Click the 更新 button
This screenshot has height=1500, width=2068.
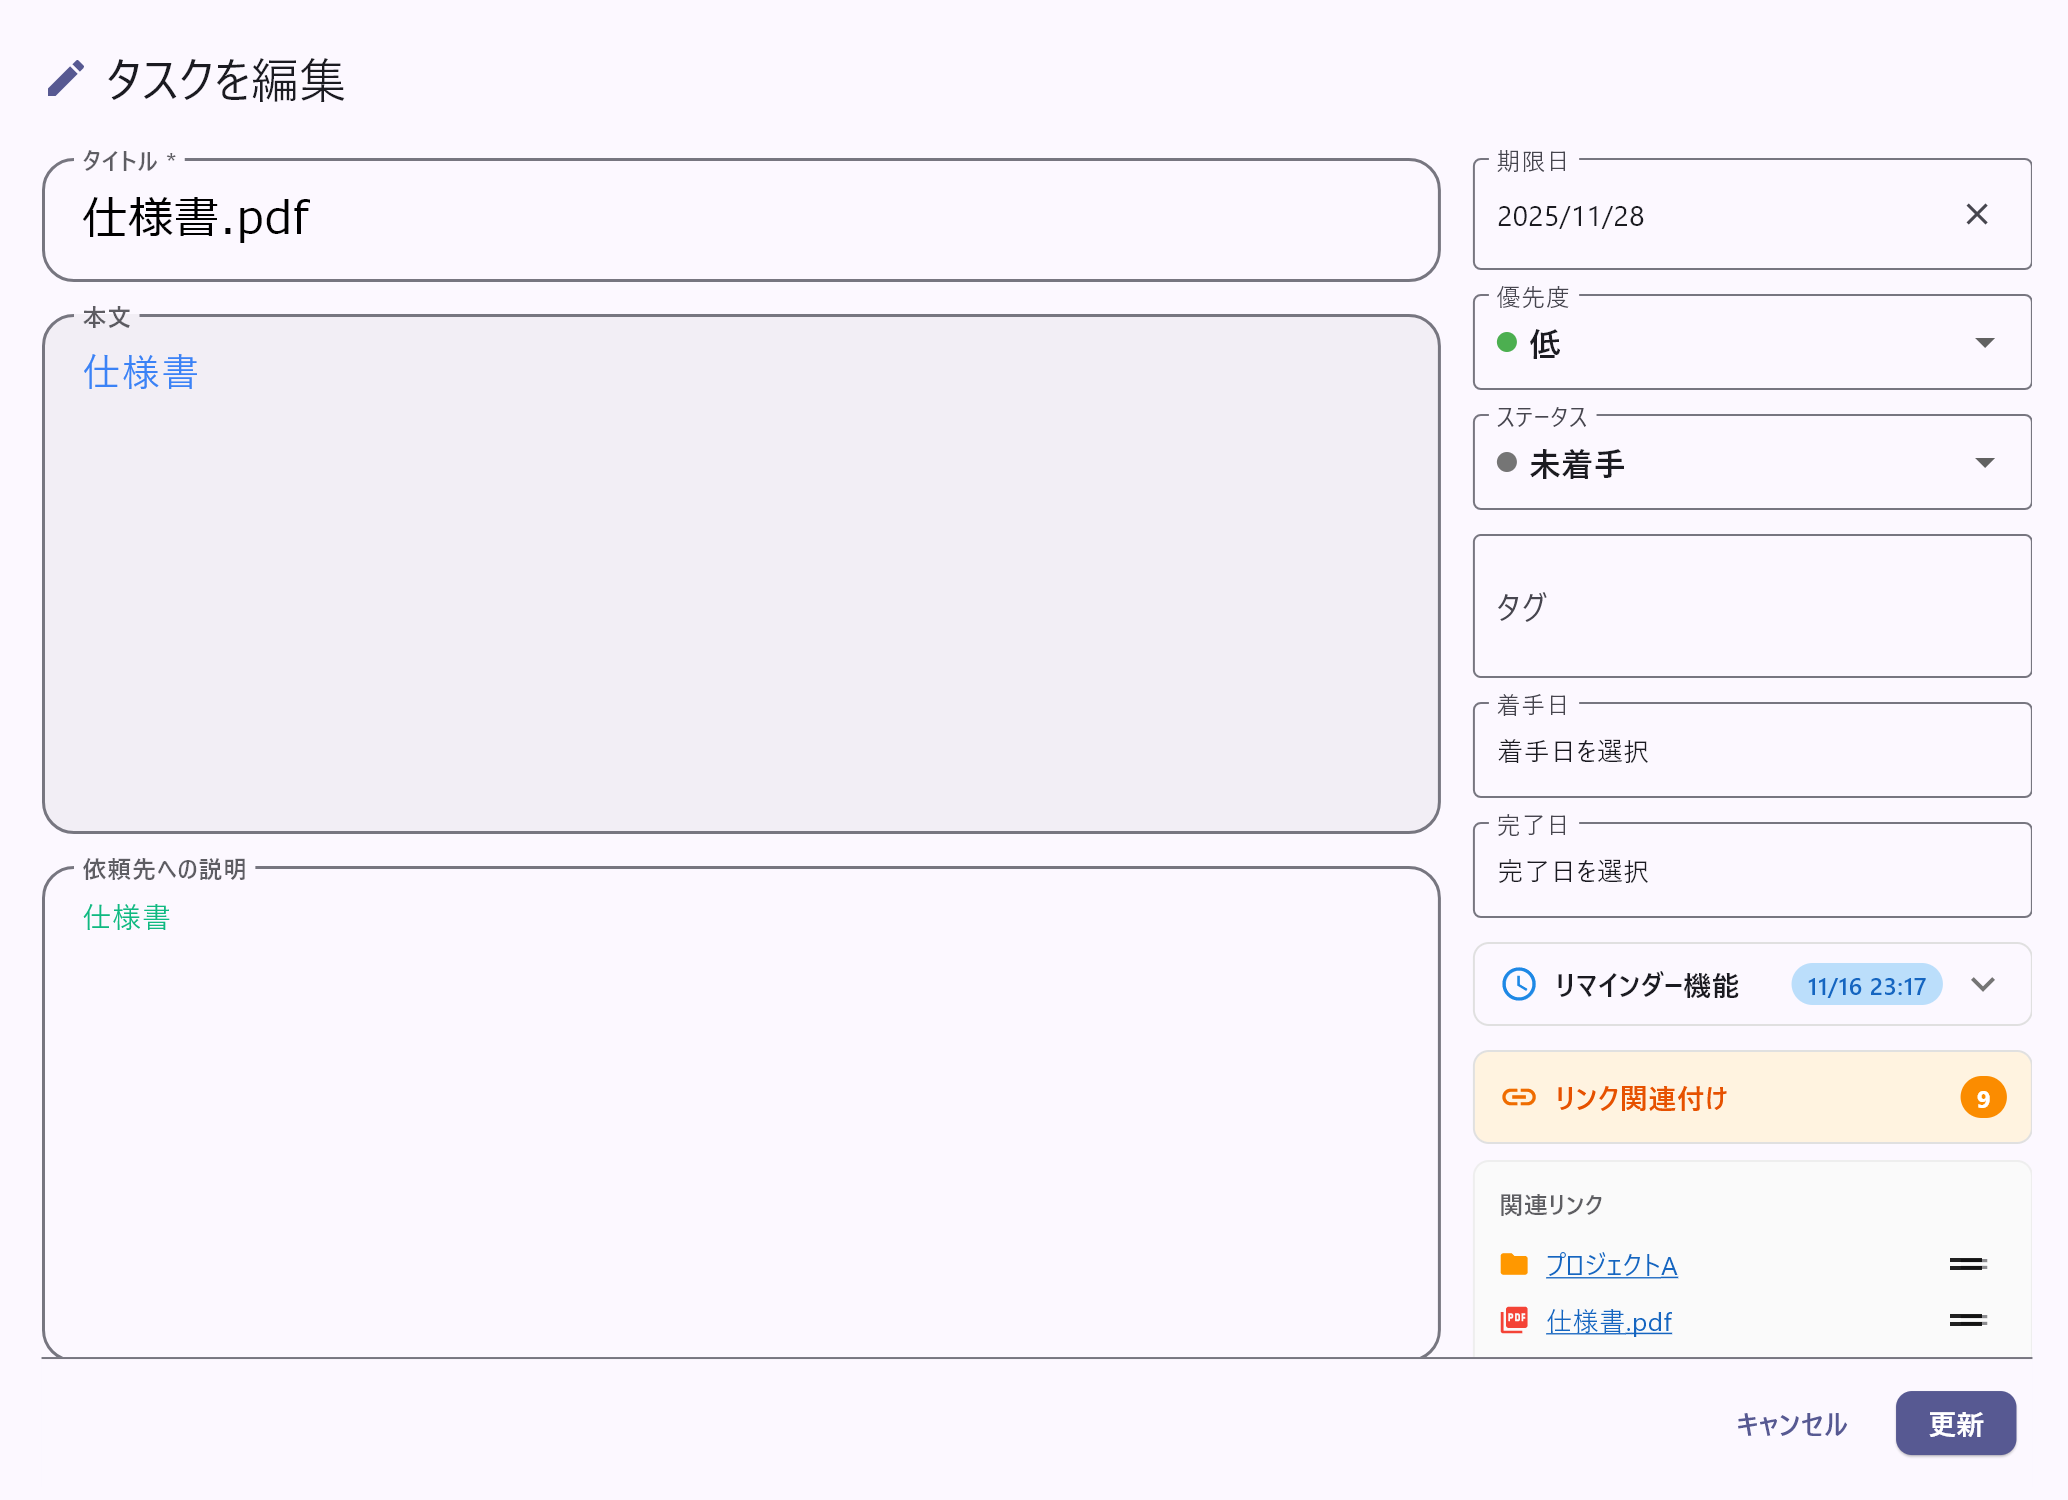click(1955, 1423)
